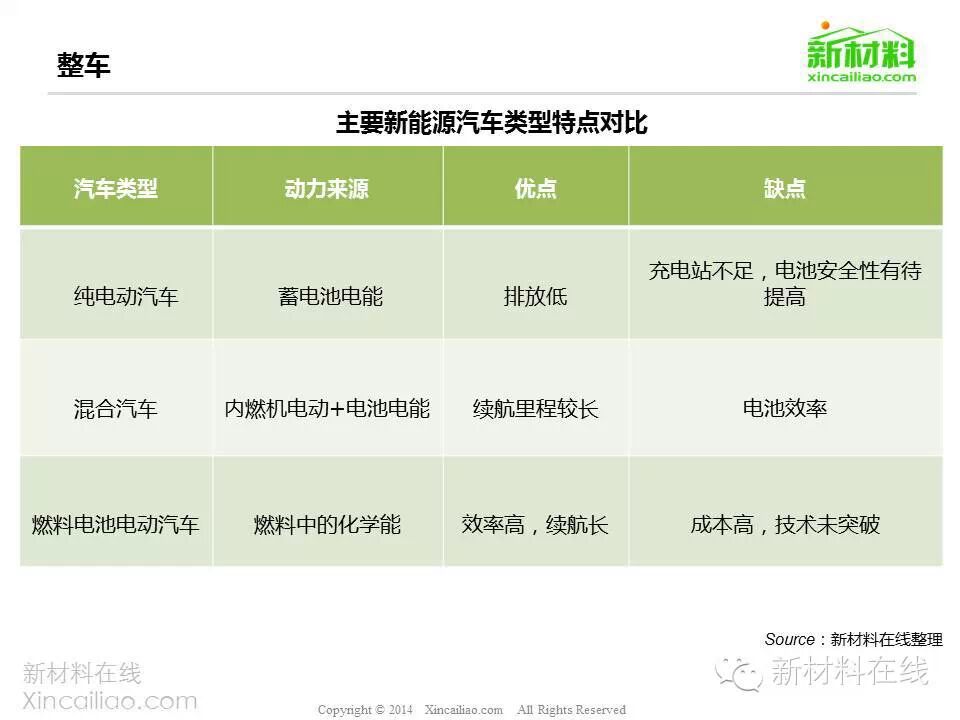Select the 排放低 cell
960x720 pixels.
[x=536, y=284]
